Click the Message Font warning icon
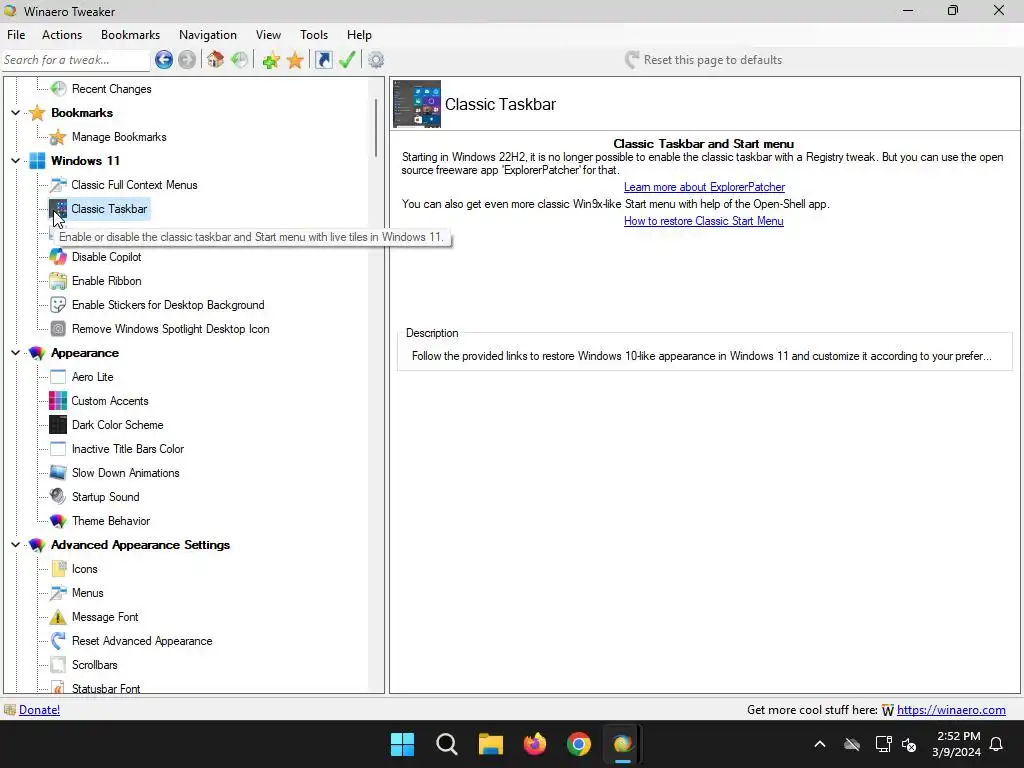The width and height of the screenshot is (1024, 768). pyautogui.click(x=58, y=617)
